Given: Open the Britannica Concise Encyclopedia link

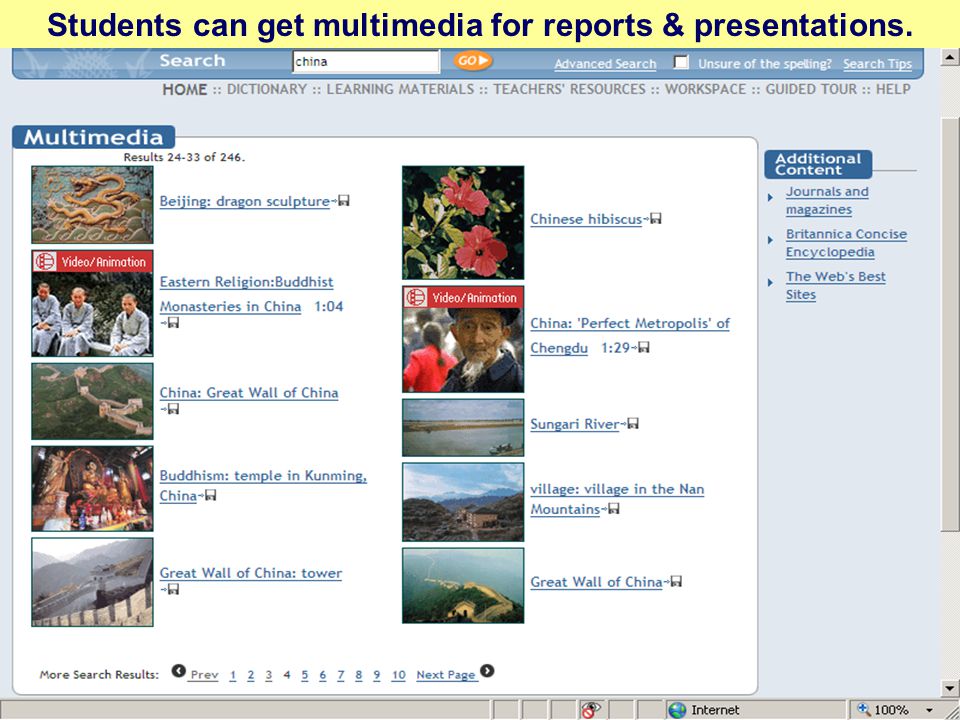Looking at the screenshot, I should (x=846, y=243).
